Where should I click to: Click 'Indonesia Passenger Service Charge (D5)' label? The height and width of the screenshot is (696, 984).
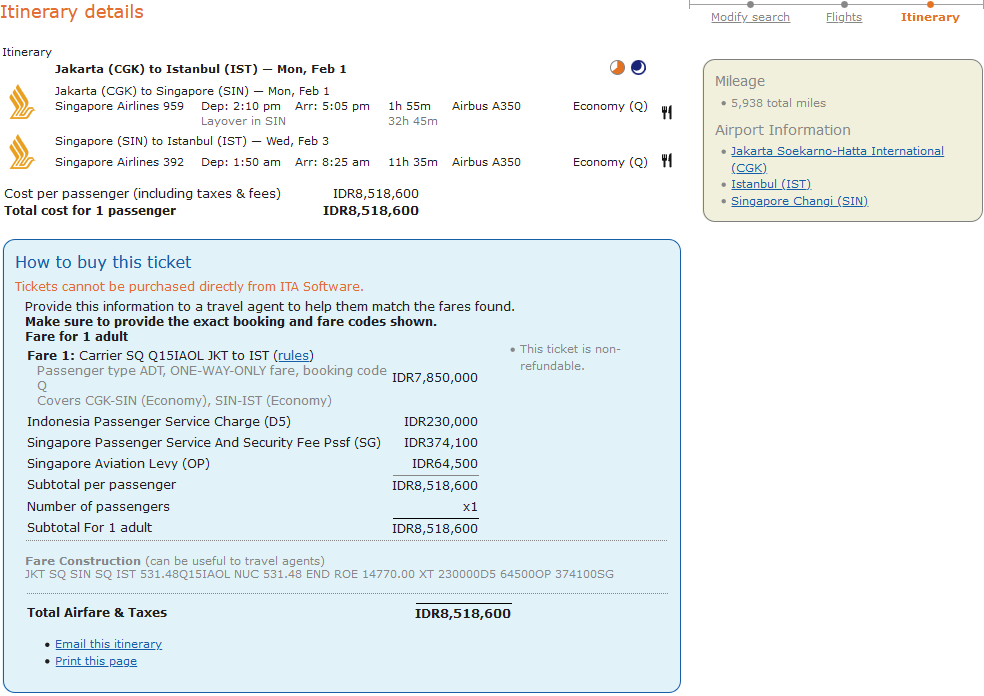tap(159, 422)
